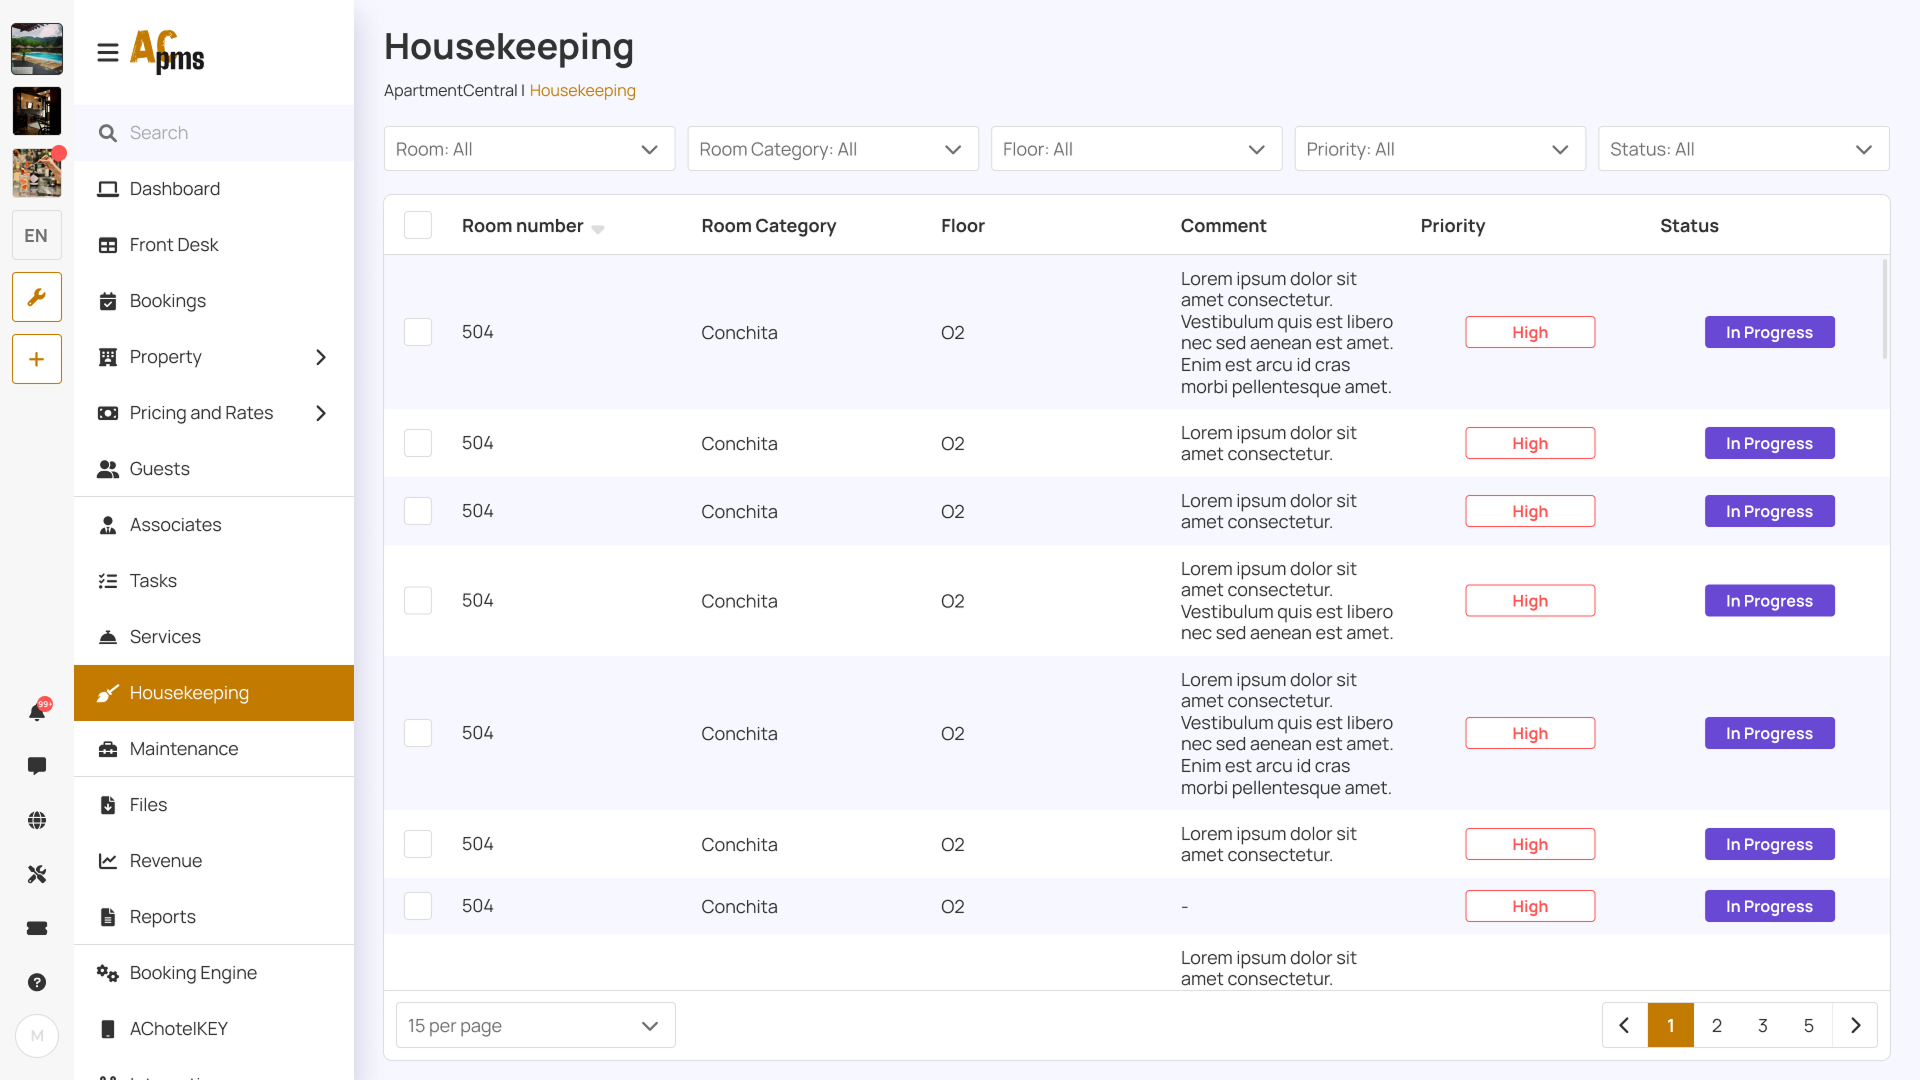The width and height of the screenshot is (1920, 1080).
Task: Click the globe icon in left rail
Action: [37, 820]
